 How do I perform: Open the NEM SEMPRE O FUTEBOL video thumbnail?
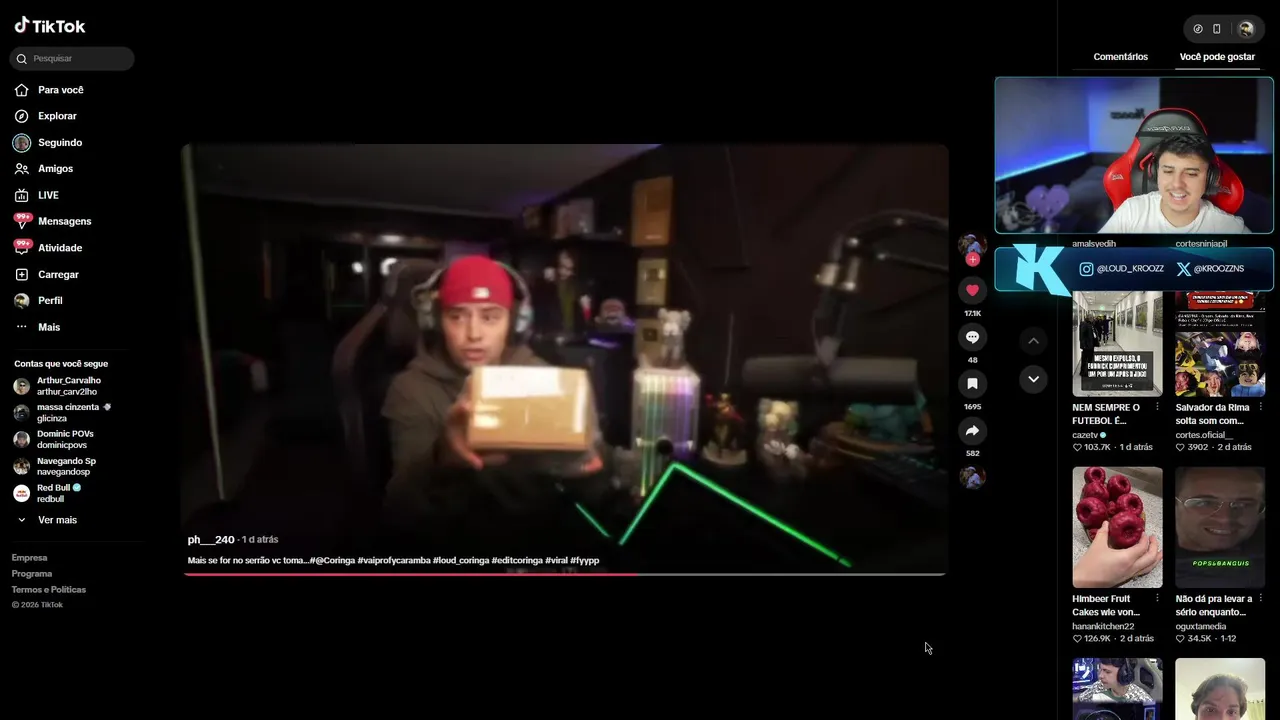(x=1117, y=343)
